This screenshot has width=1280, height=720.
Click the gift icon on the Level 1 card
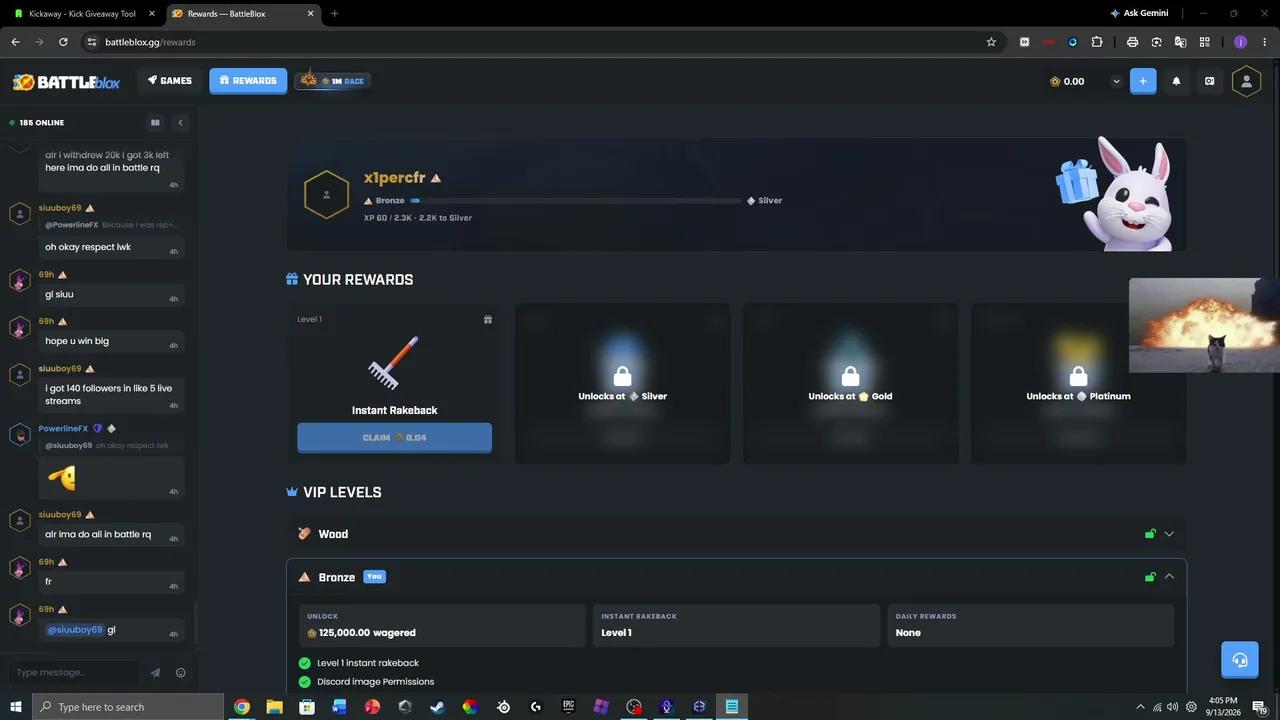tap(488, 320)
